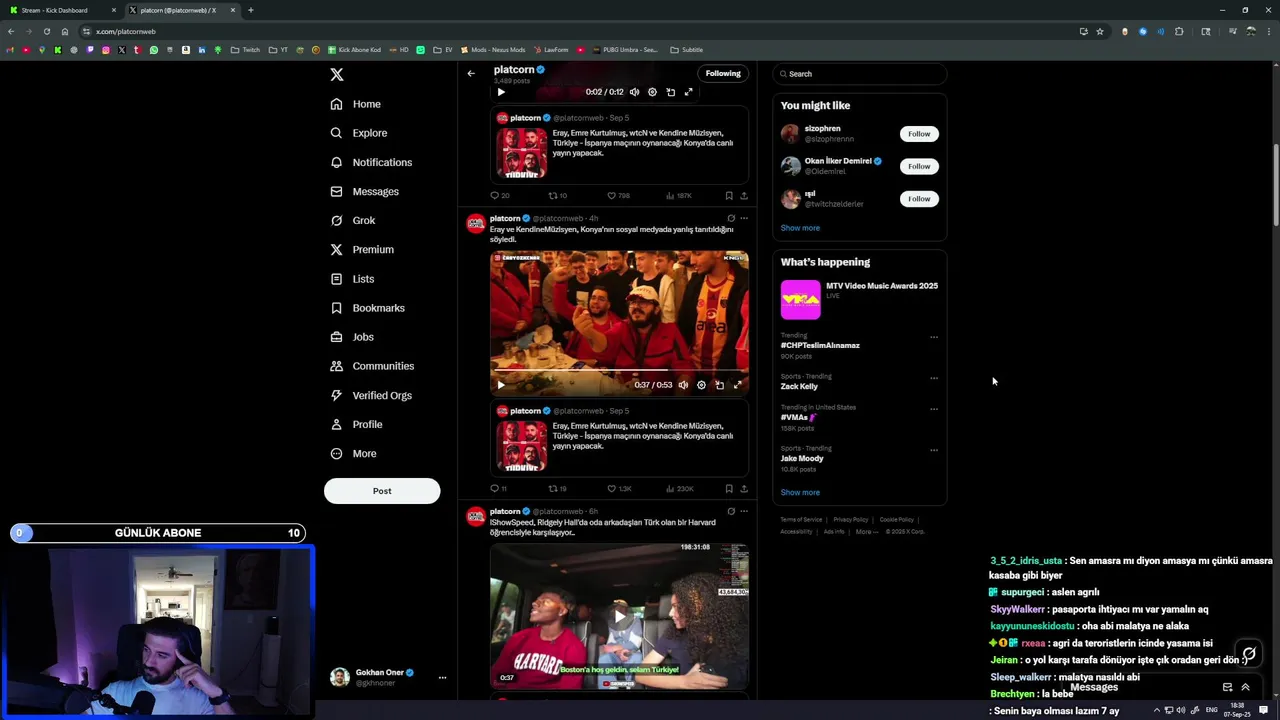Image resolution: width=1280 pixels, height=720 pixels.
Task: Reload the page in browser toolbar
Action: 46,31
